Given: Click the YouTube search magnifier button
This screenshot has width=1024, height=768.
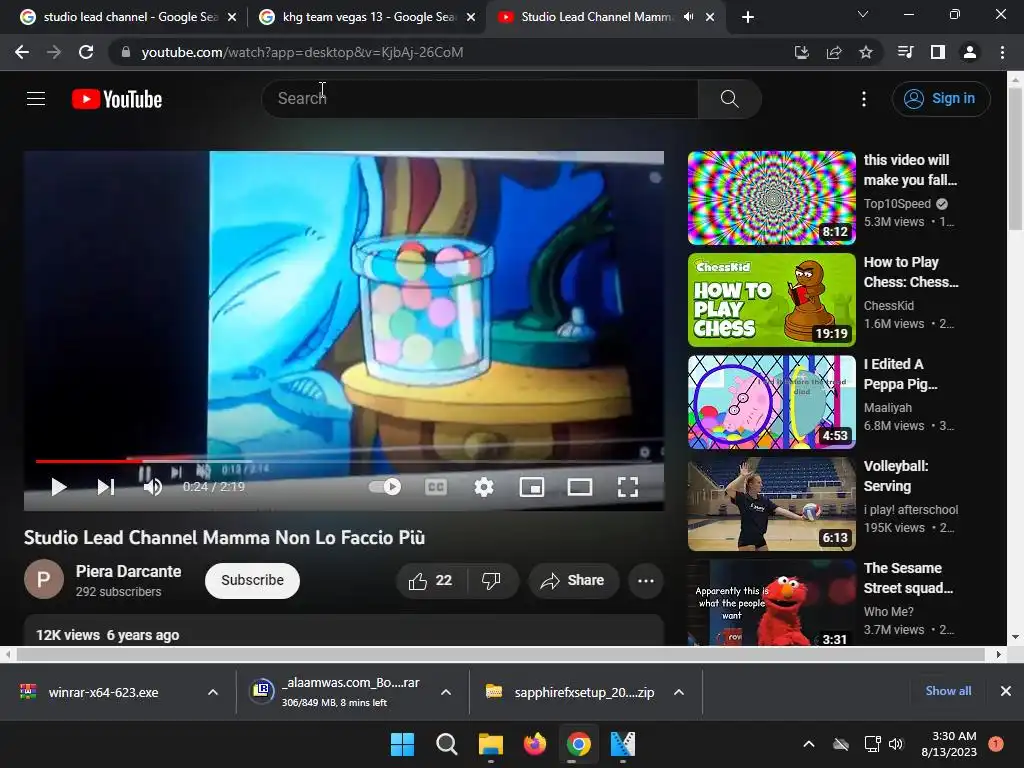Looking at the screenshot, I should pyautogui.click(x=729, y=99).
